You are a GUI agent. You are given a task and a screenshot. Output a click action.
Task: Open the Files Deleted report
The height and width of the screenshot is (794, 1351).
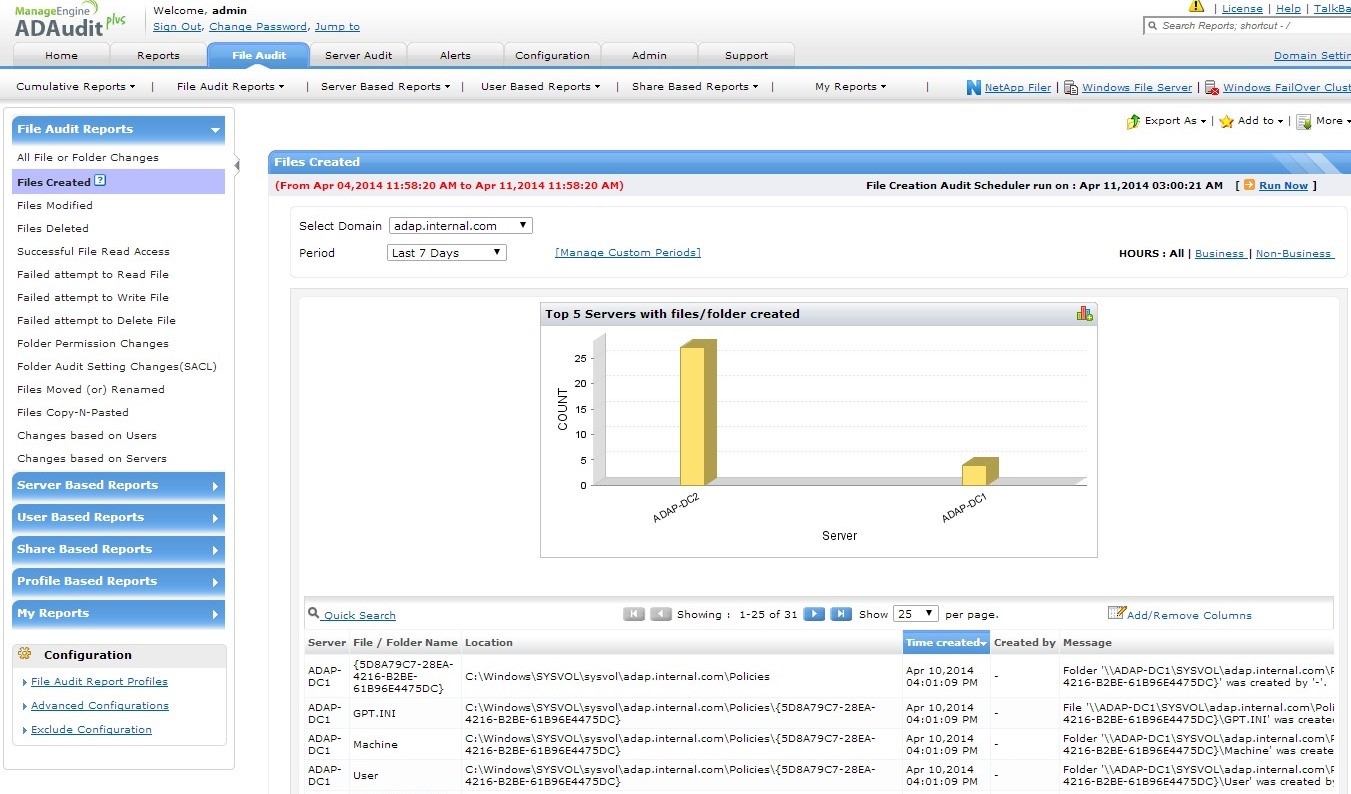[x=52, y=229]
